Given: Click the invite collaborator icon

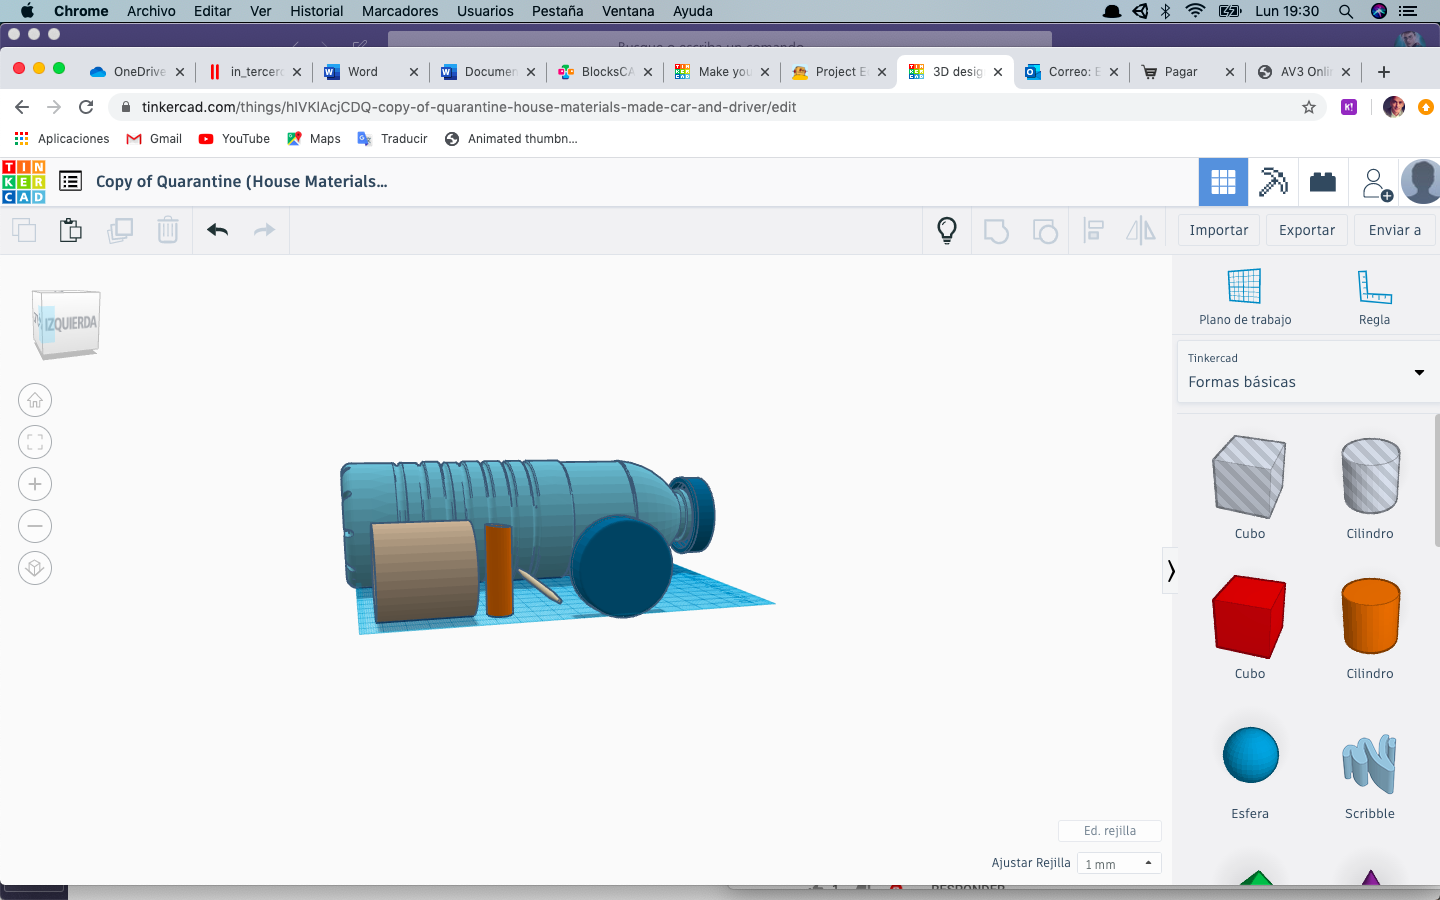Looking at the screenshot, I should (x=1375, y=183).
